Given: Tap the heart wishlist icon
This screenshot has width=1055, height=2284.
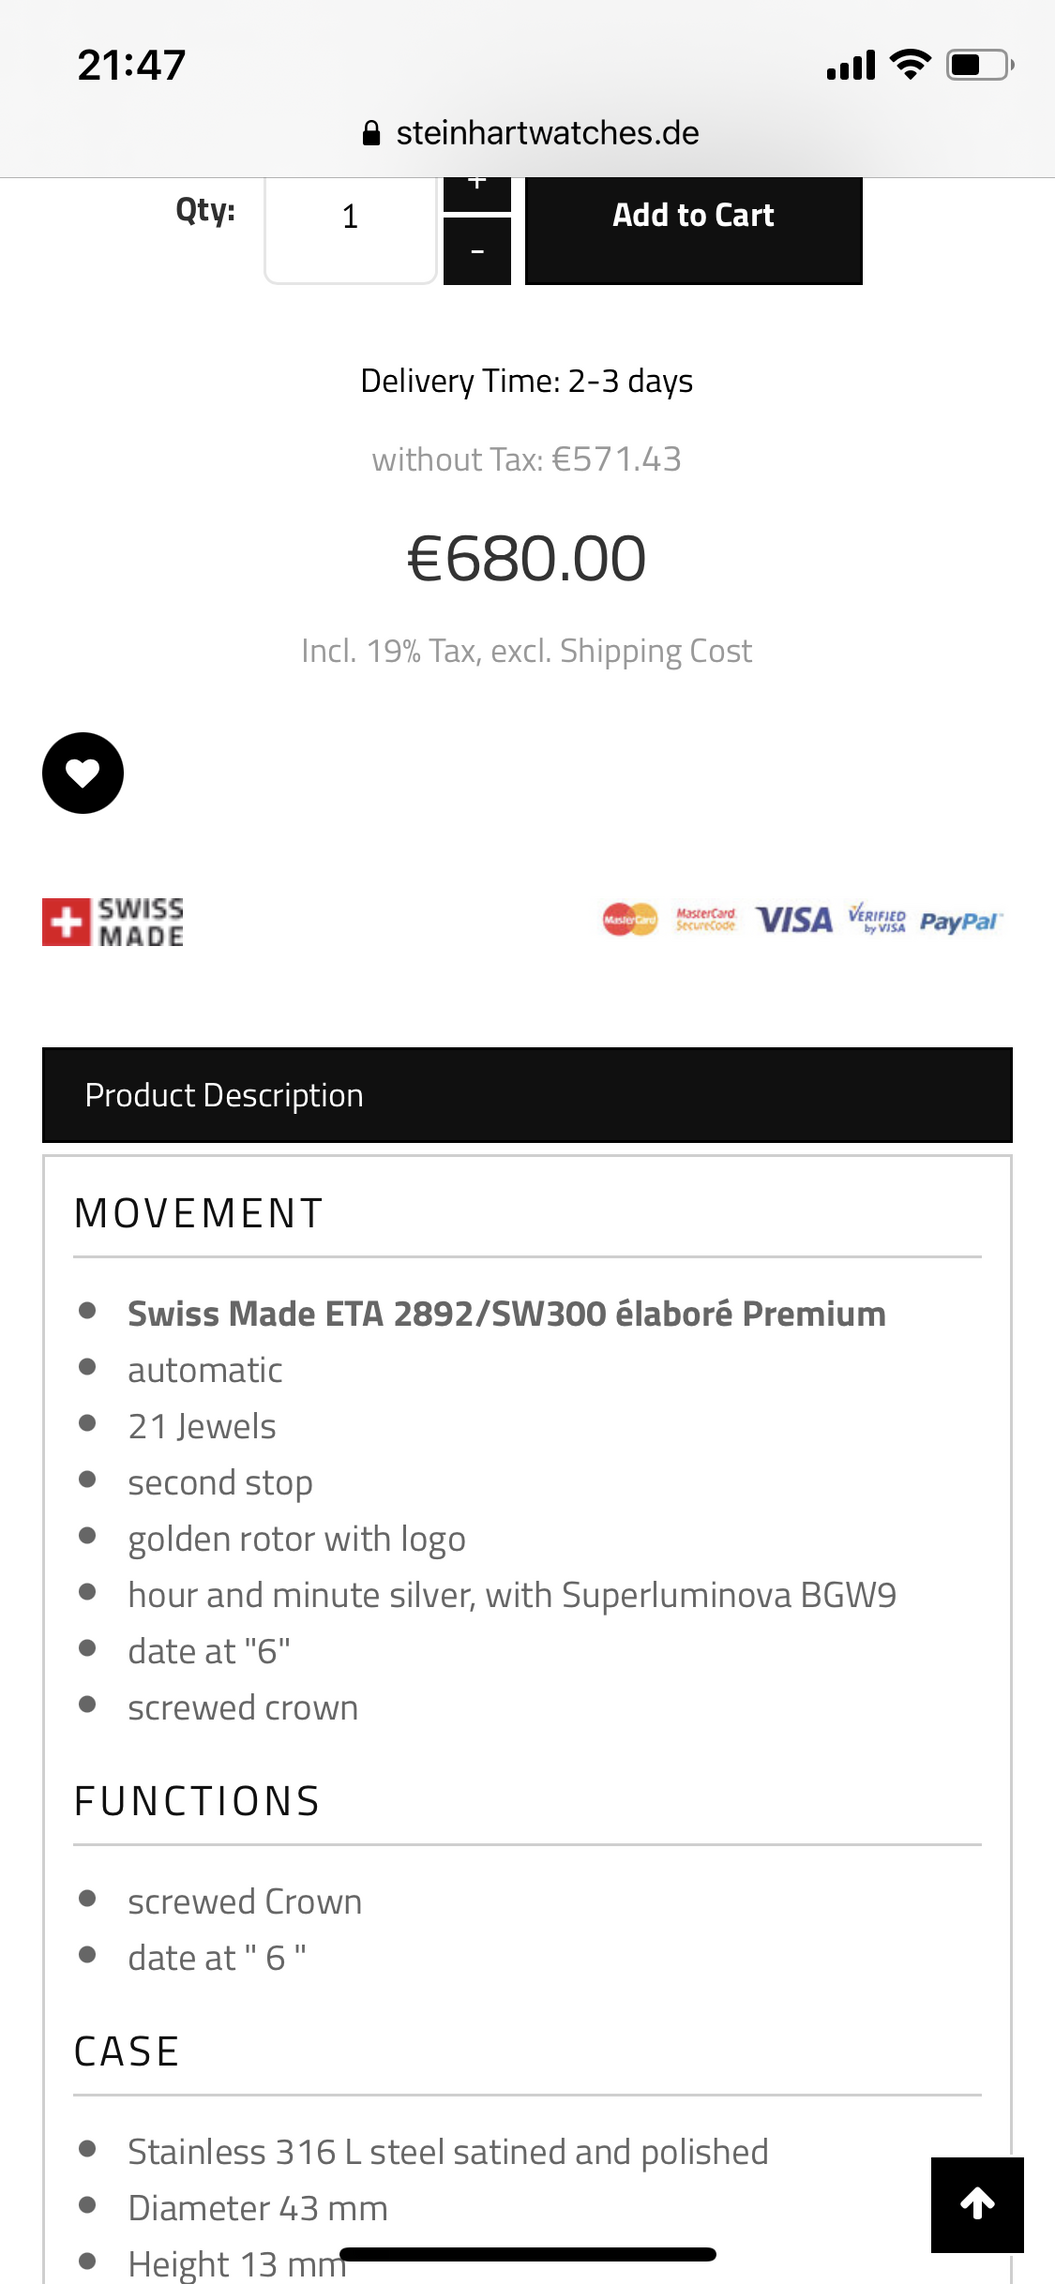Looking at the screenshot, I should 83,773.
